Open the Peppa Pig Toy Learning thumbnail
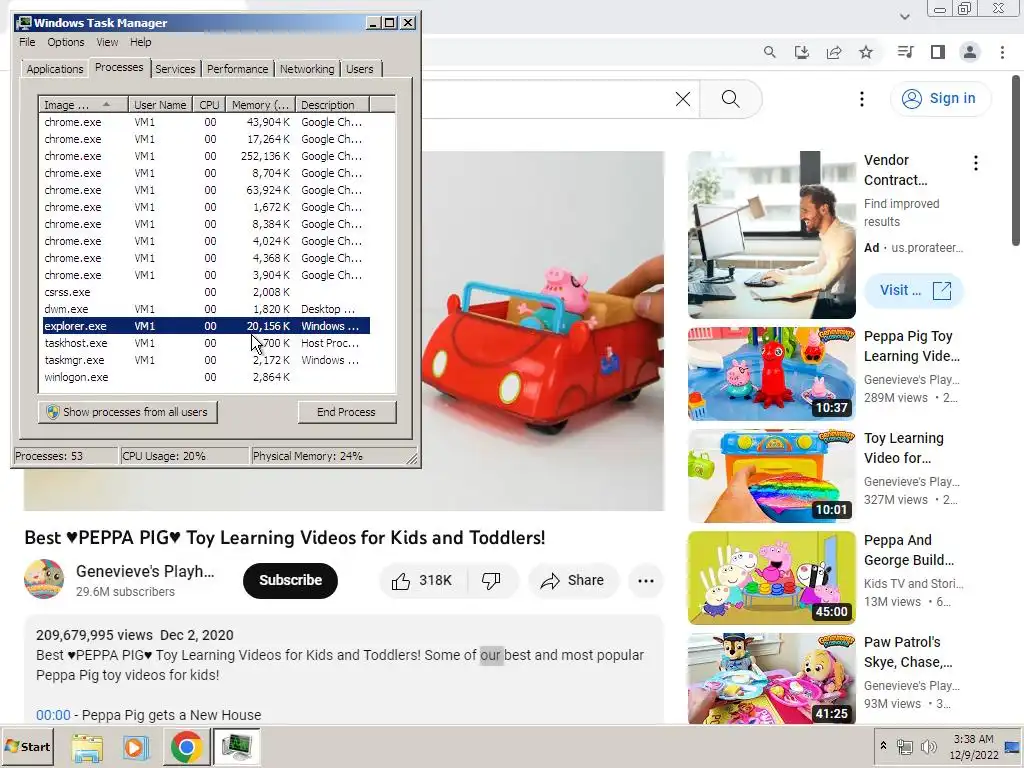The height and width of the screenshot is (768, 1024). [771, 374]
